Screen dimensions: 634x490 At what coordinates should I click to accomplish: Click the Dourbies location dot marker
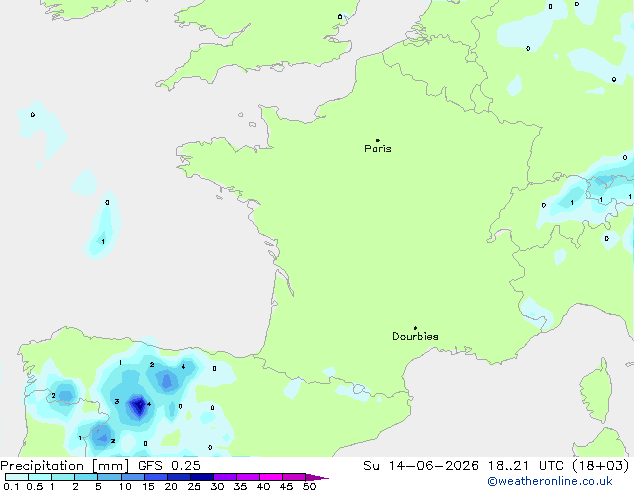coord(415,328)
